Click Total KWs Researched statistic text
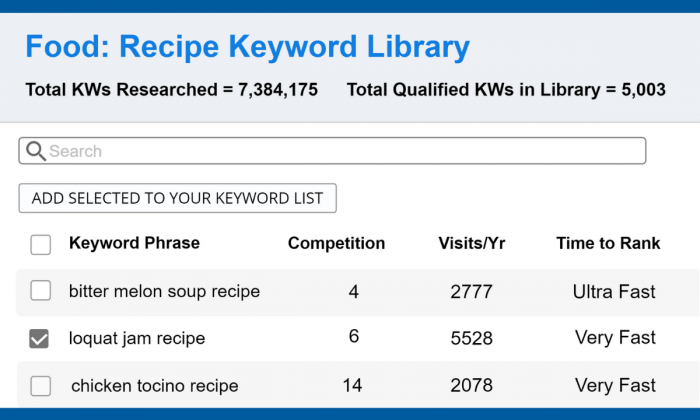The height and width of the screenshot is (420, 700). 171,90
